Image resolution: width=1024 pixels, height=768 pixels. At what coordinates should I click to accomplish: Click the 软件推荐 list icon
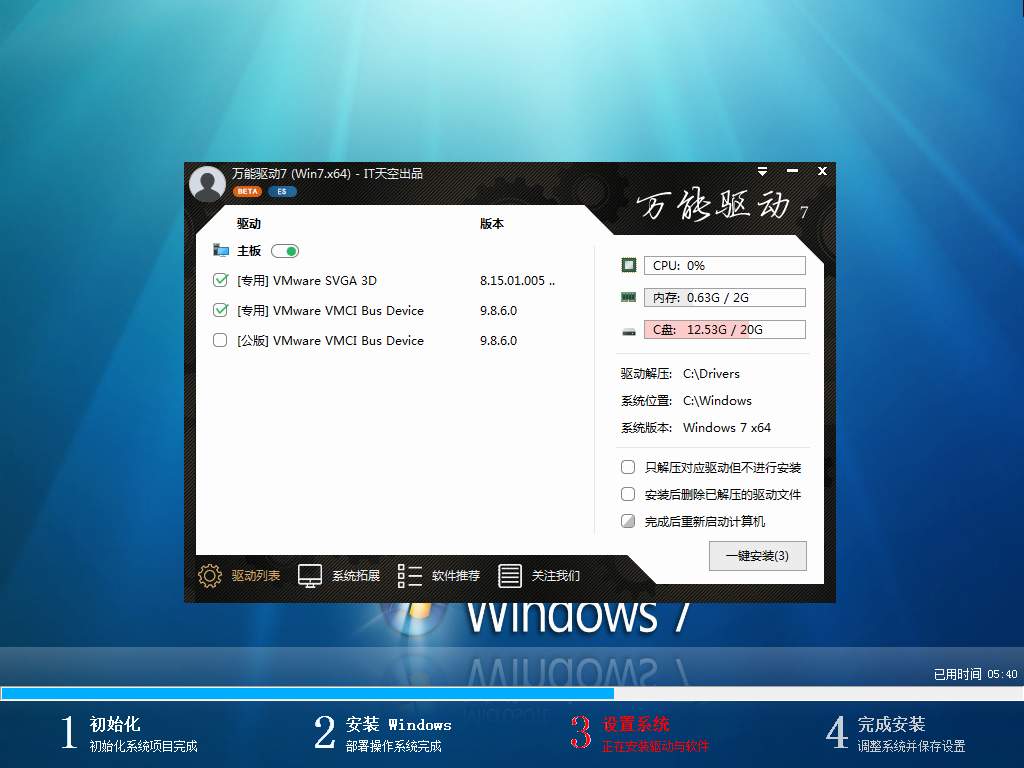(x=409, y=575)
